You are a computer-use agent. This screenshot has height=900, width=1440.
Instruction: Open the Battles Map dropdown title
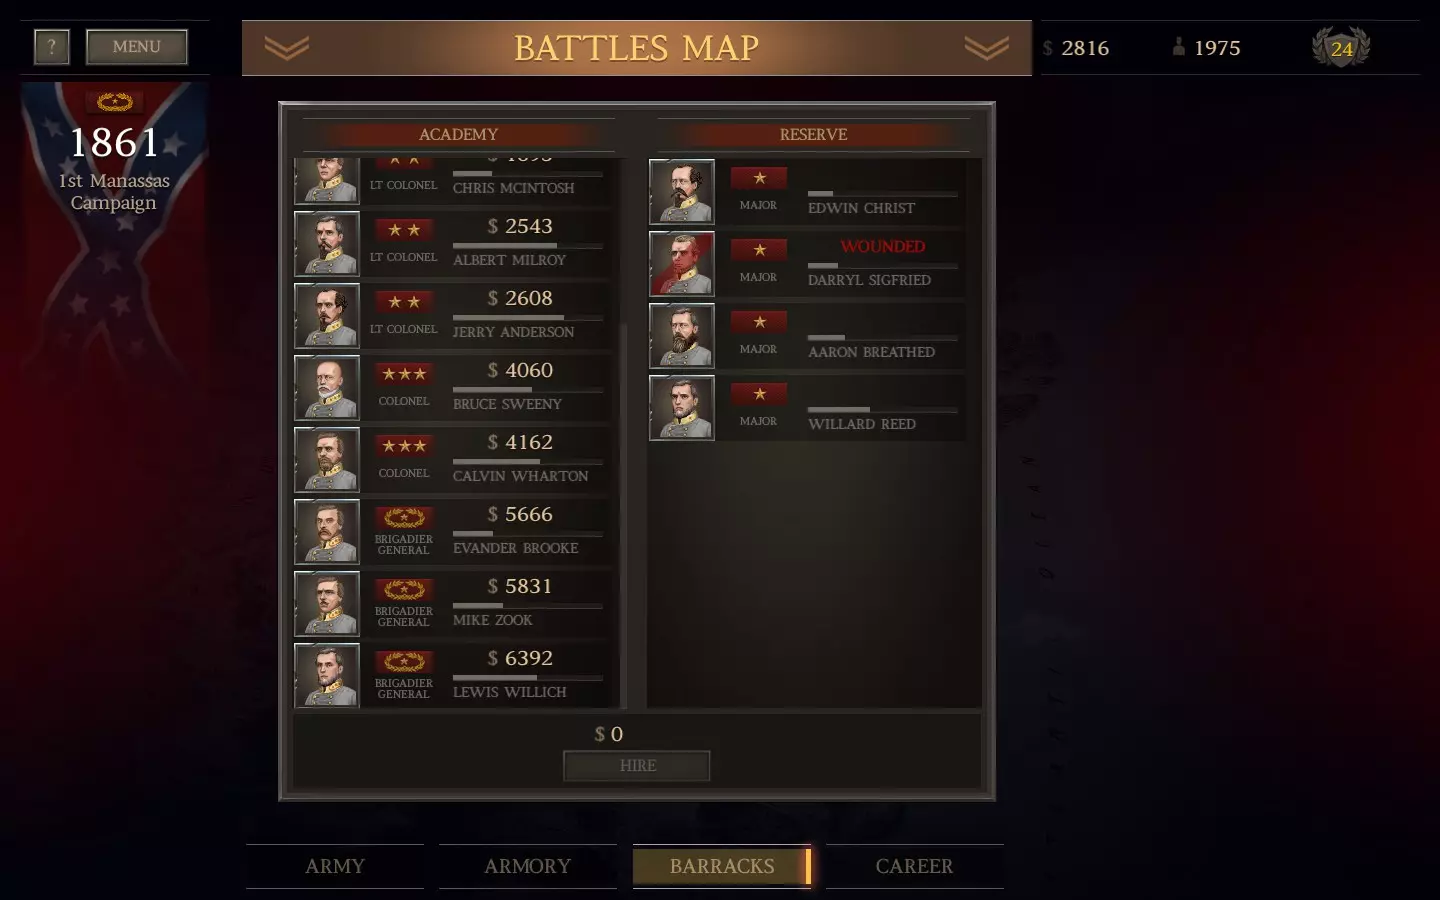point(637,48)
